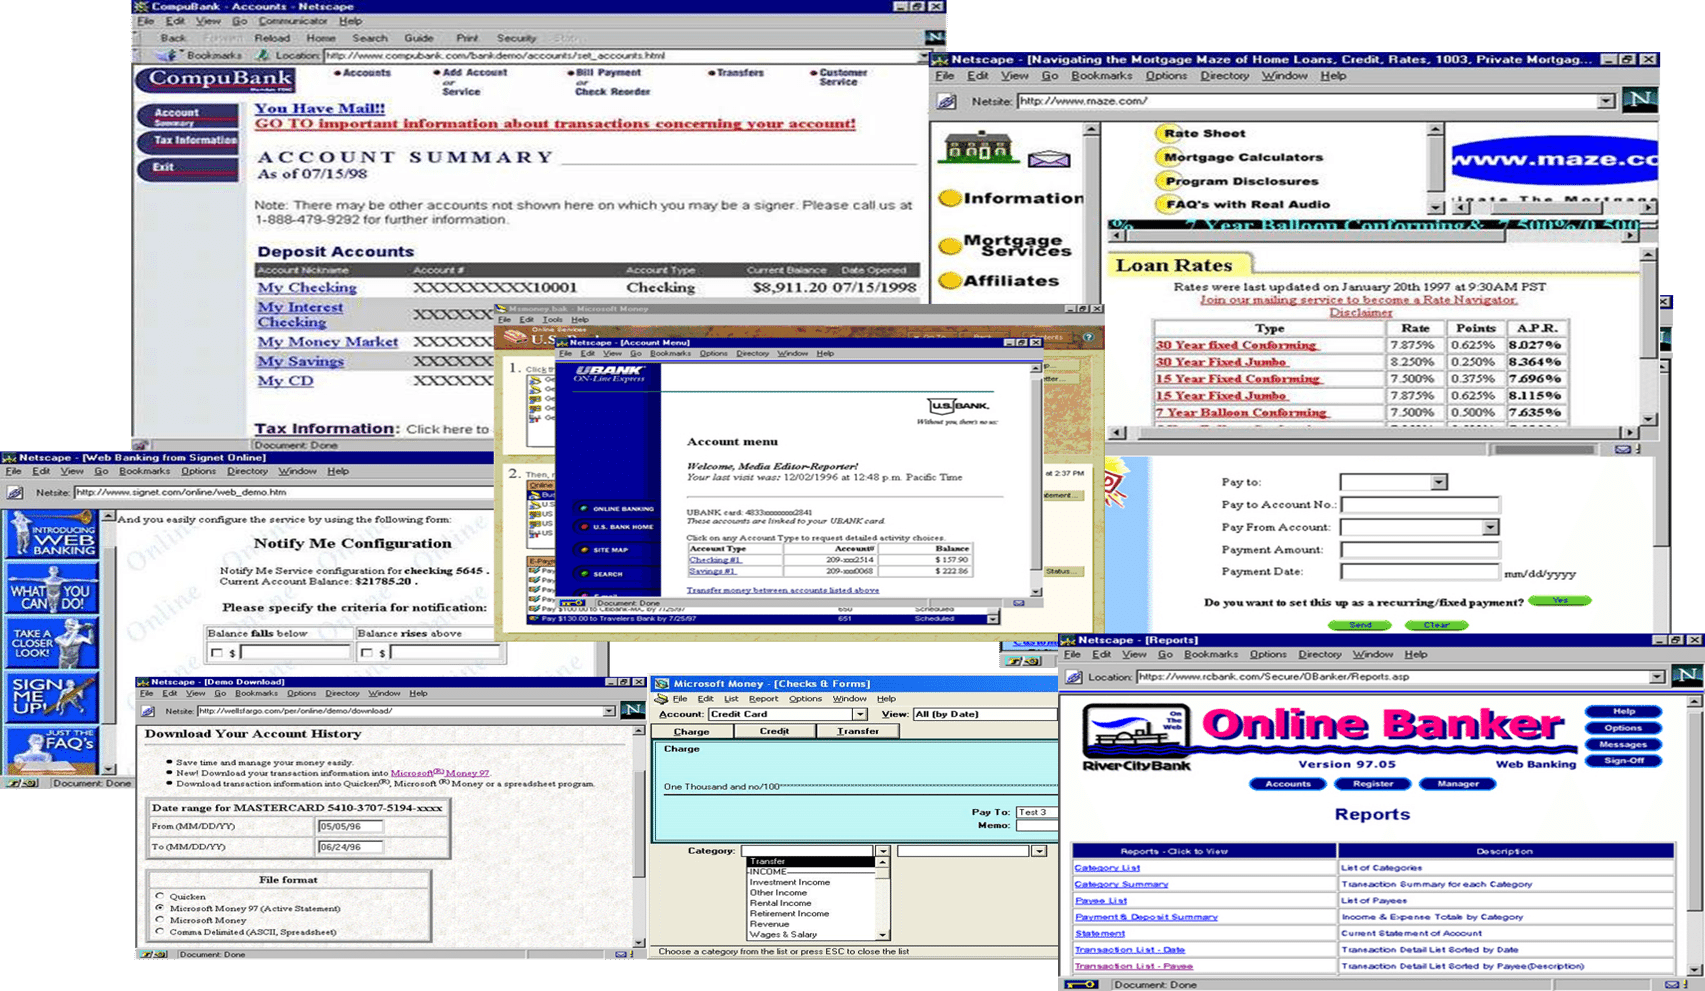Click the From date field showing 05/05/96

coord(350,827)
